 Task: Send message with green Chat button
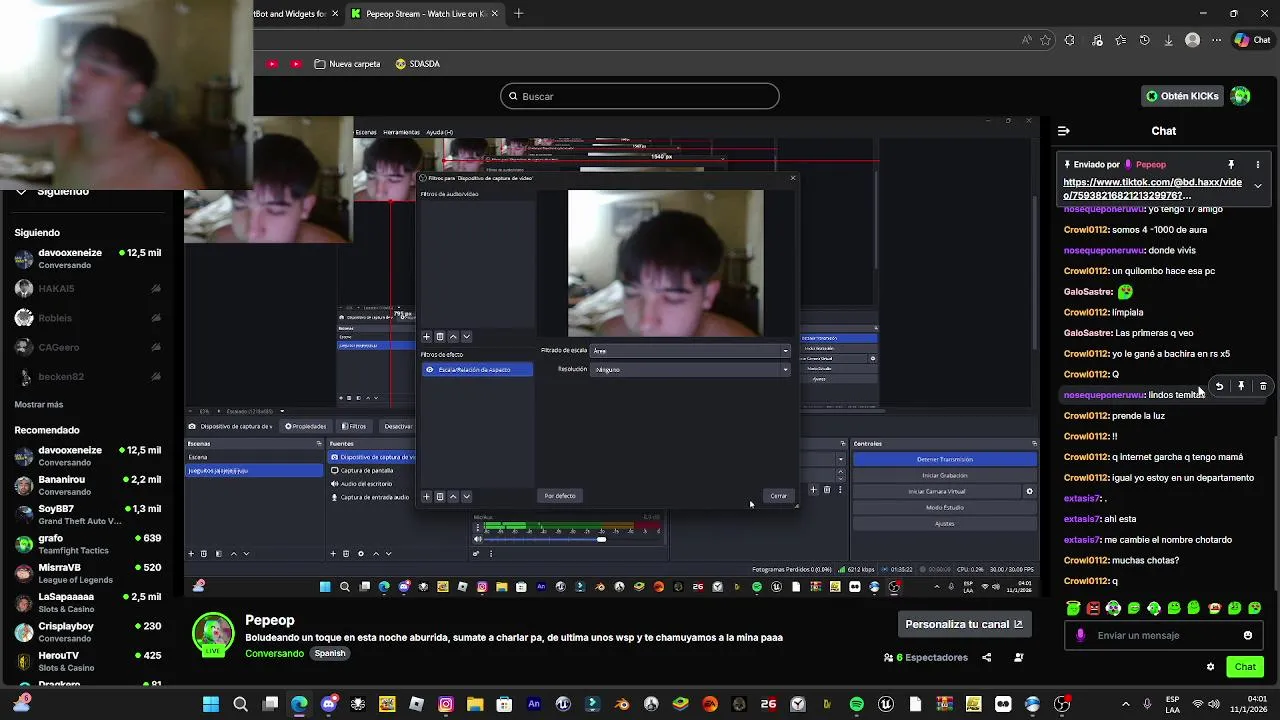pos(1245,667)
